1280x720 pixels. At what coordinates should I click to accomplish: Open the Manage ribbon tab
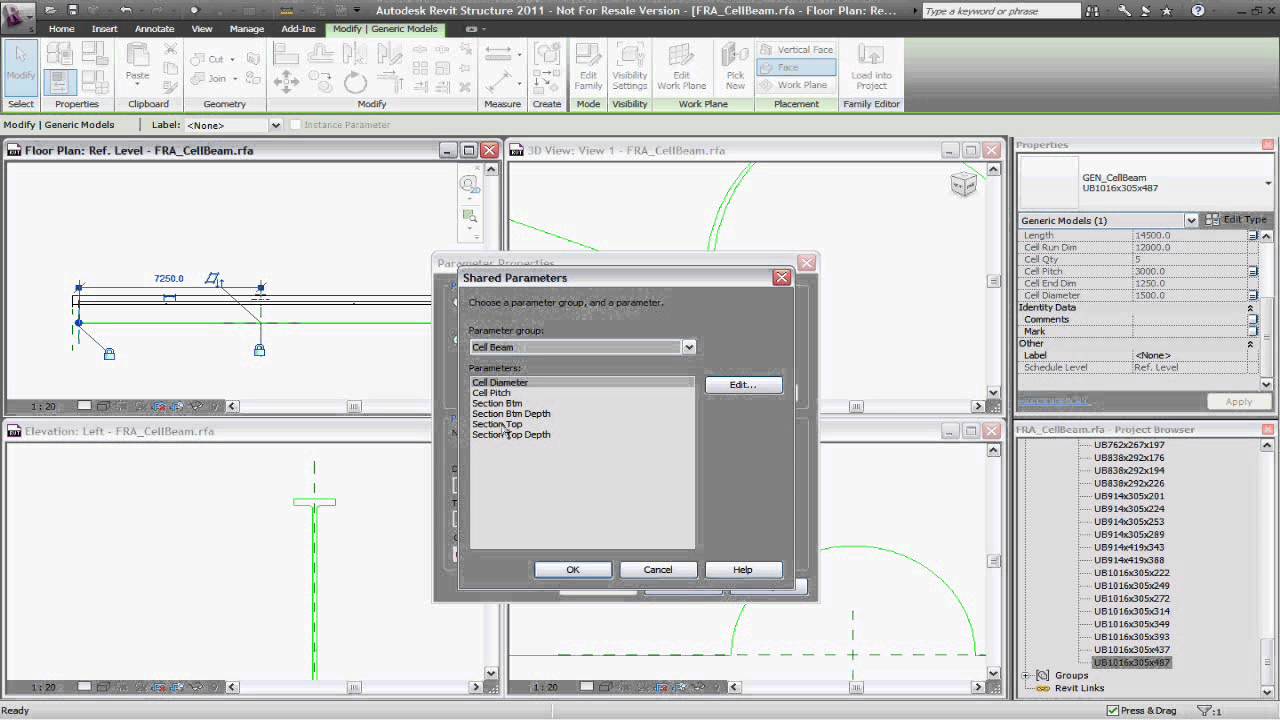tap(246, 29)
